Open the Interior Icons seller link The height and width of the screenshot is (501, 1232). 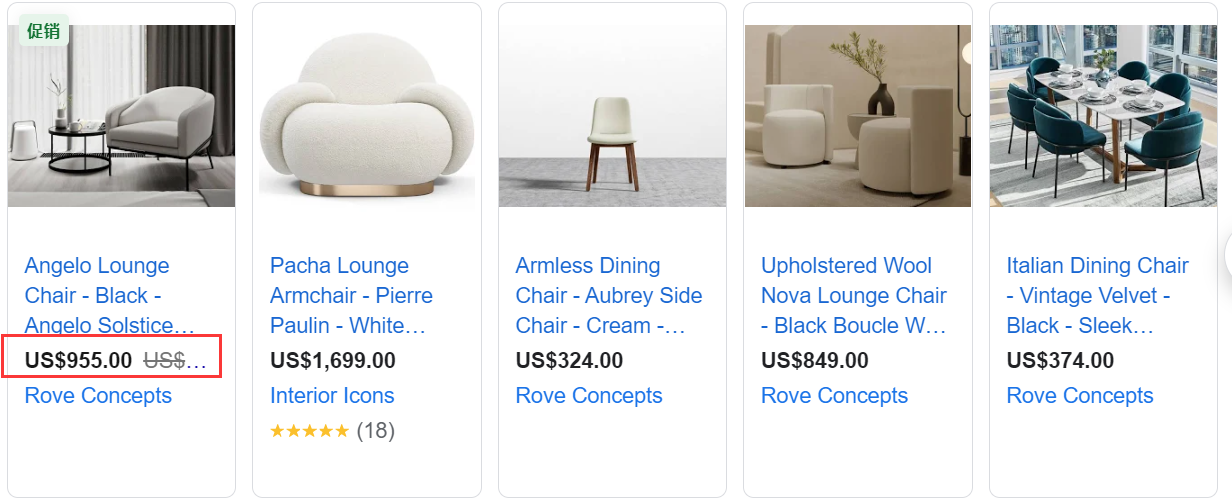332,395
